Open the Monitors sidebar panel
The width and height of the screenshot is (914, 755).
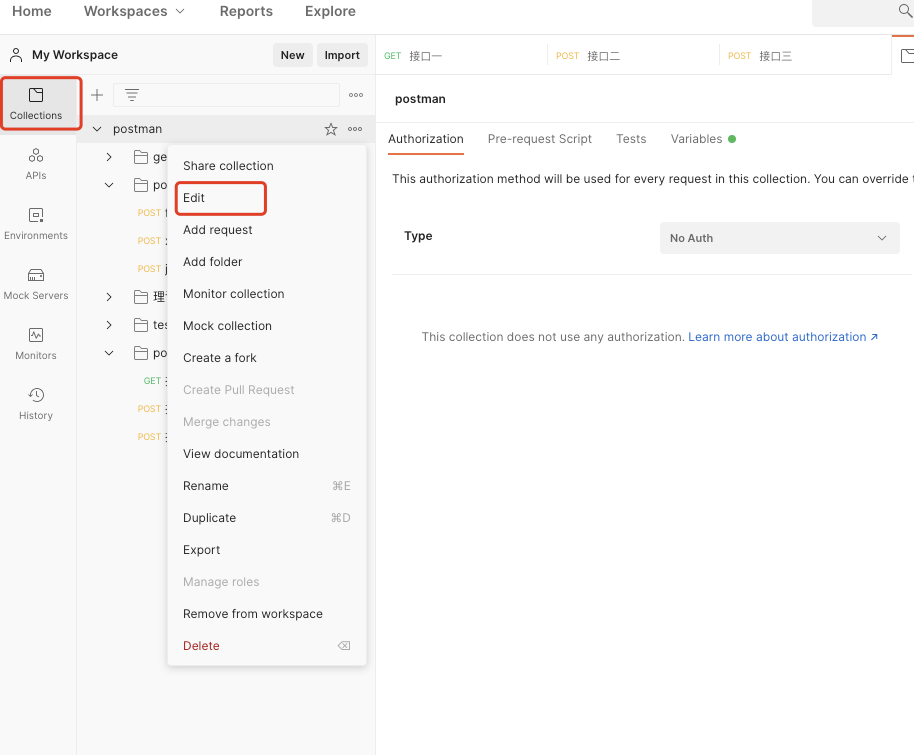pyautogui.click(x=36, y=344)
